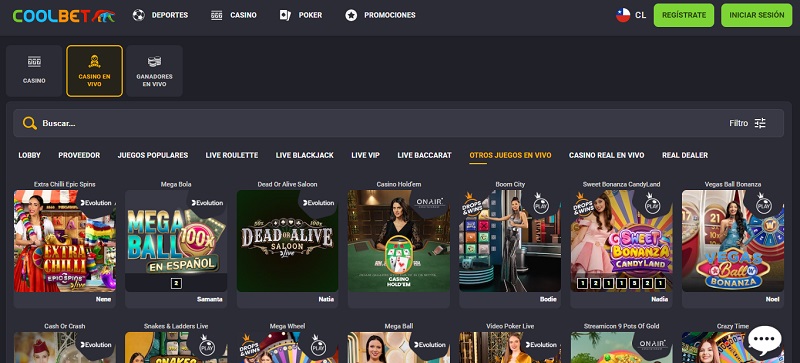The image size is (800, 363).
Task: Click the Iniciar Sesión button
Action: (757, 15)
